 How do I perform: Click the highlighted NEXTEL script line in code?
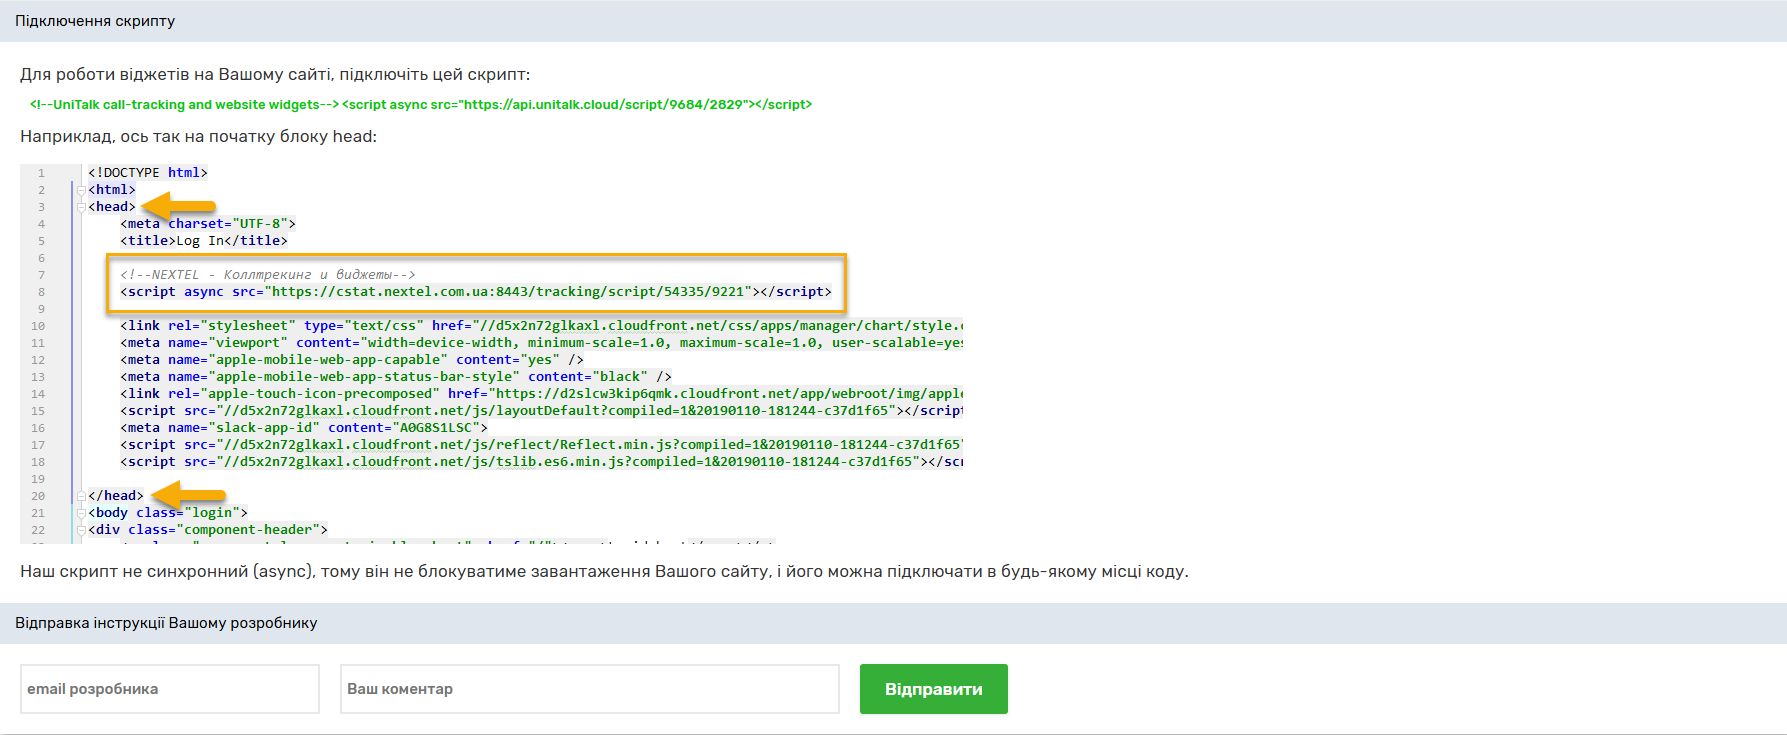475,292
